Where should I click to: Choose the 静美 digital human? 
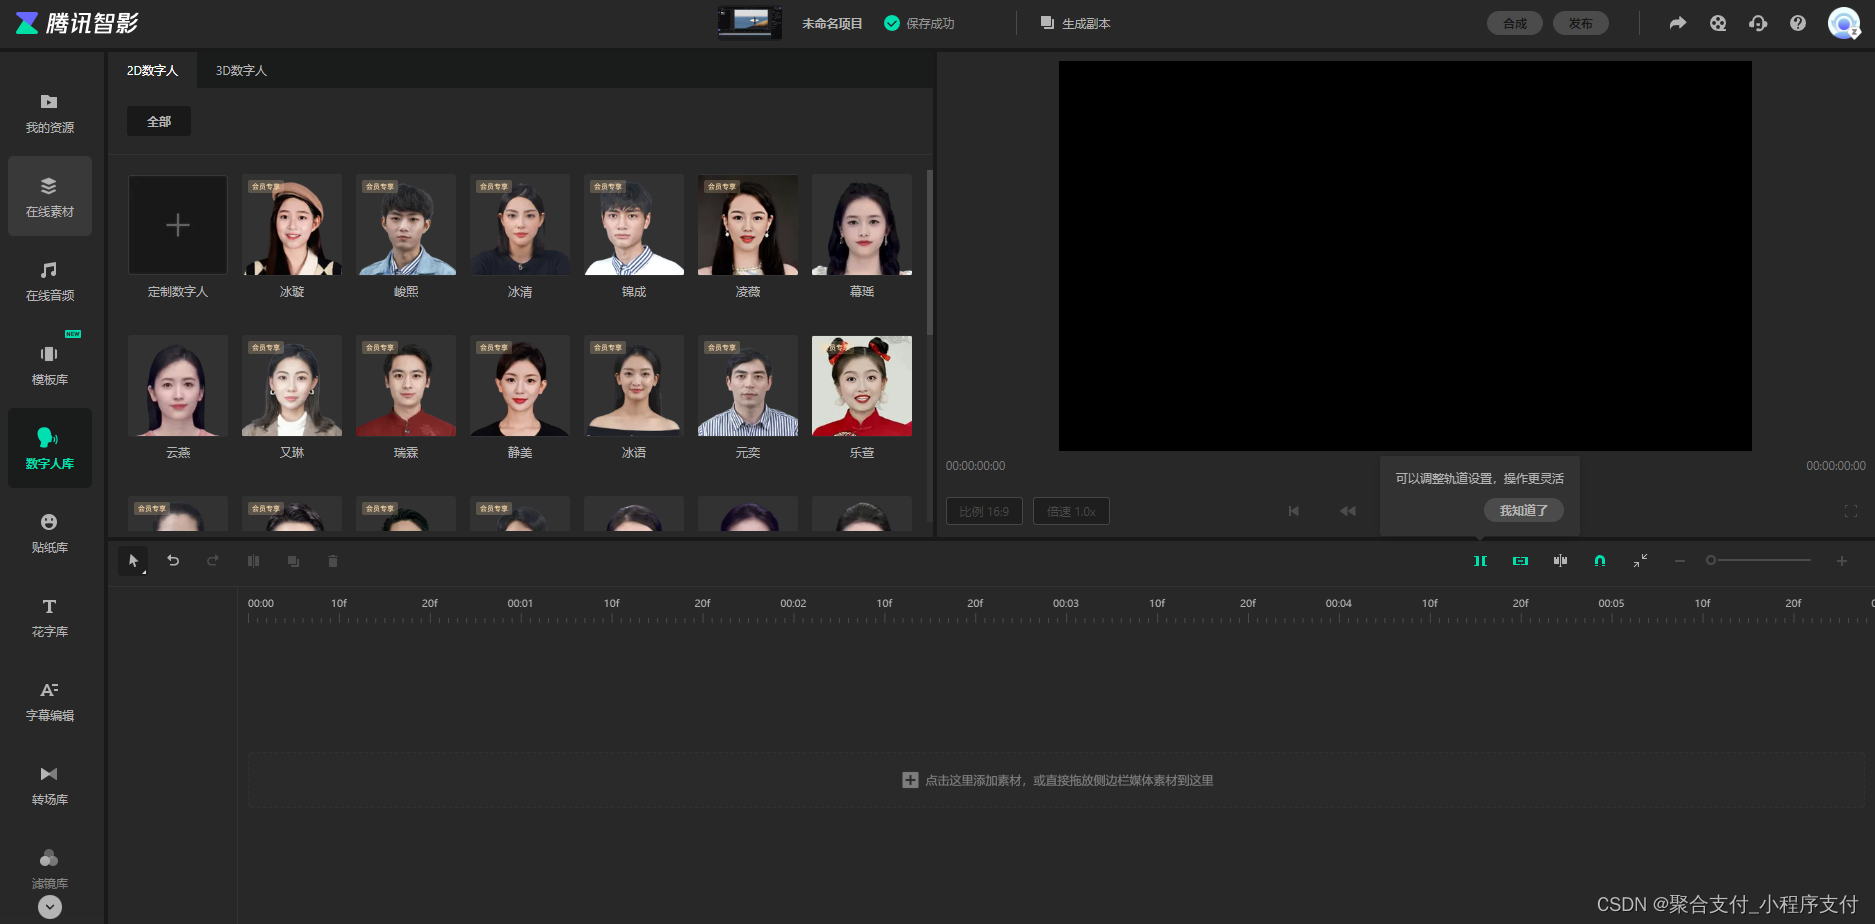[x=520, y=386]
